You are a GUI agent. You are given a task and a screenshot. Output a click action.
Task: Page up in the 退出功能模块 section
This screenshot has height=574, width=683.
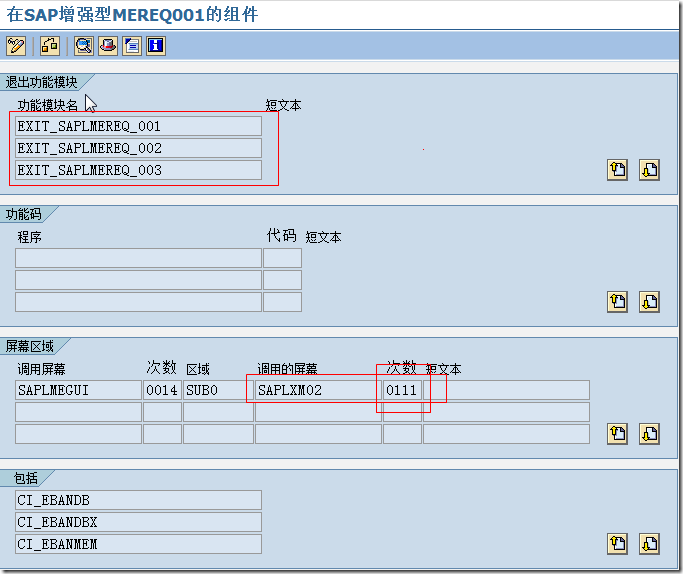pyautogui.click(x=618, y=170)
